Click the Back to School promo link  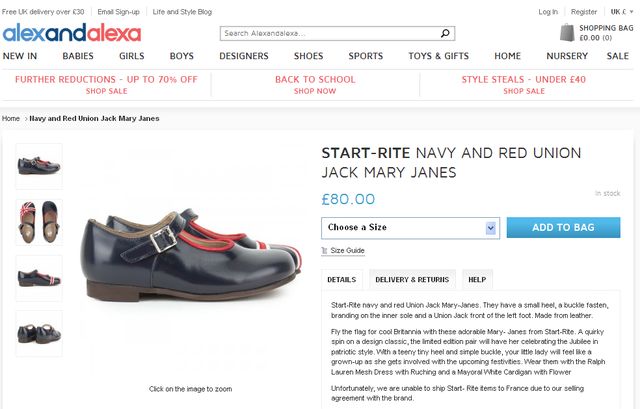(315, 84)
